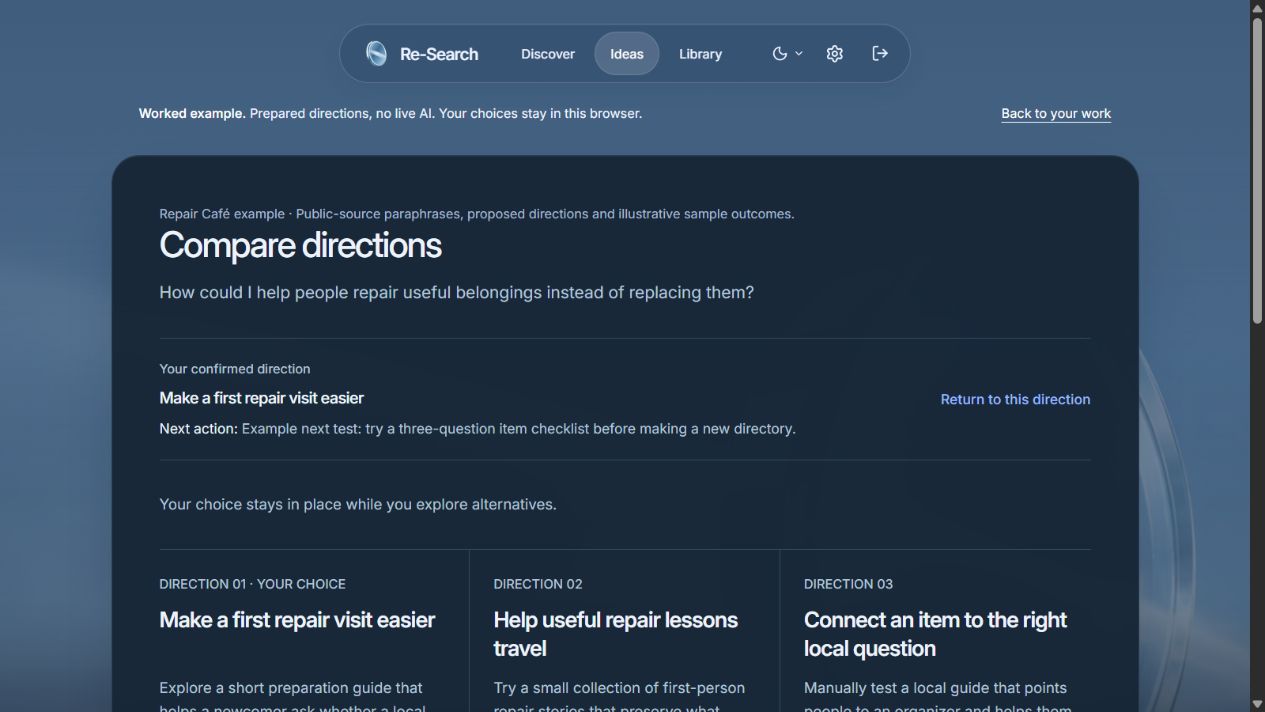Image resolution: width=1265 pixels, height=712 pixels.
Task: Click the page vertical scrollbar thumb
Action: [x=1257, y=170]
